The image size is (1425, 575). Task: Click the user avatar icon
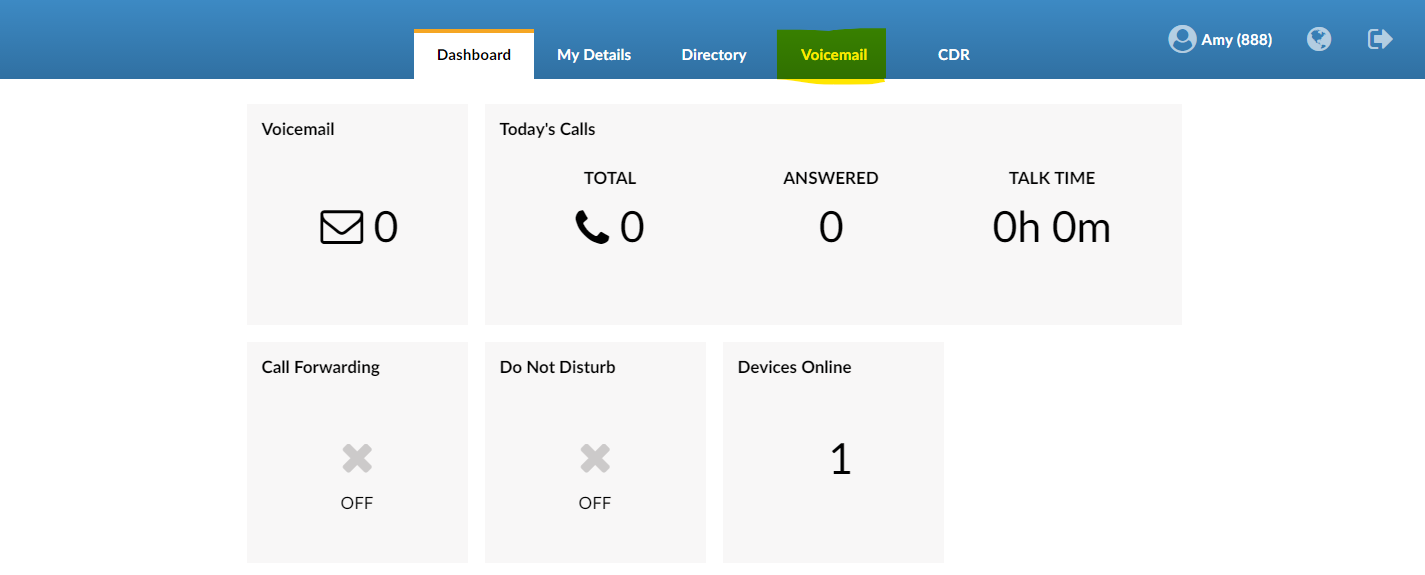(1182, 39)
